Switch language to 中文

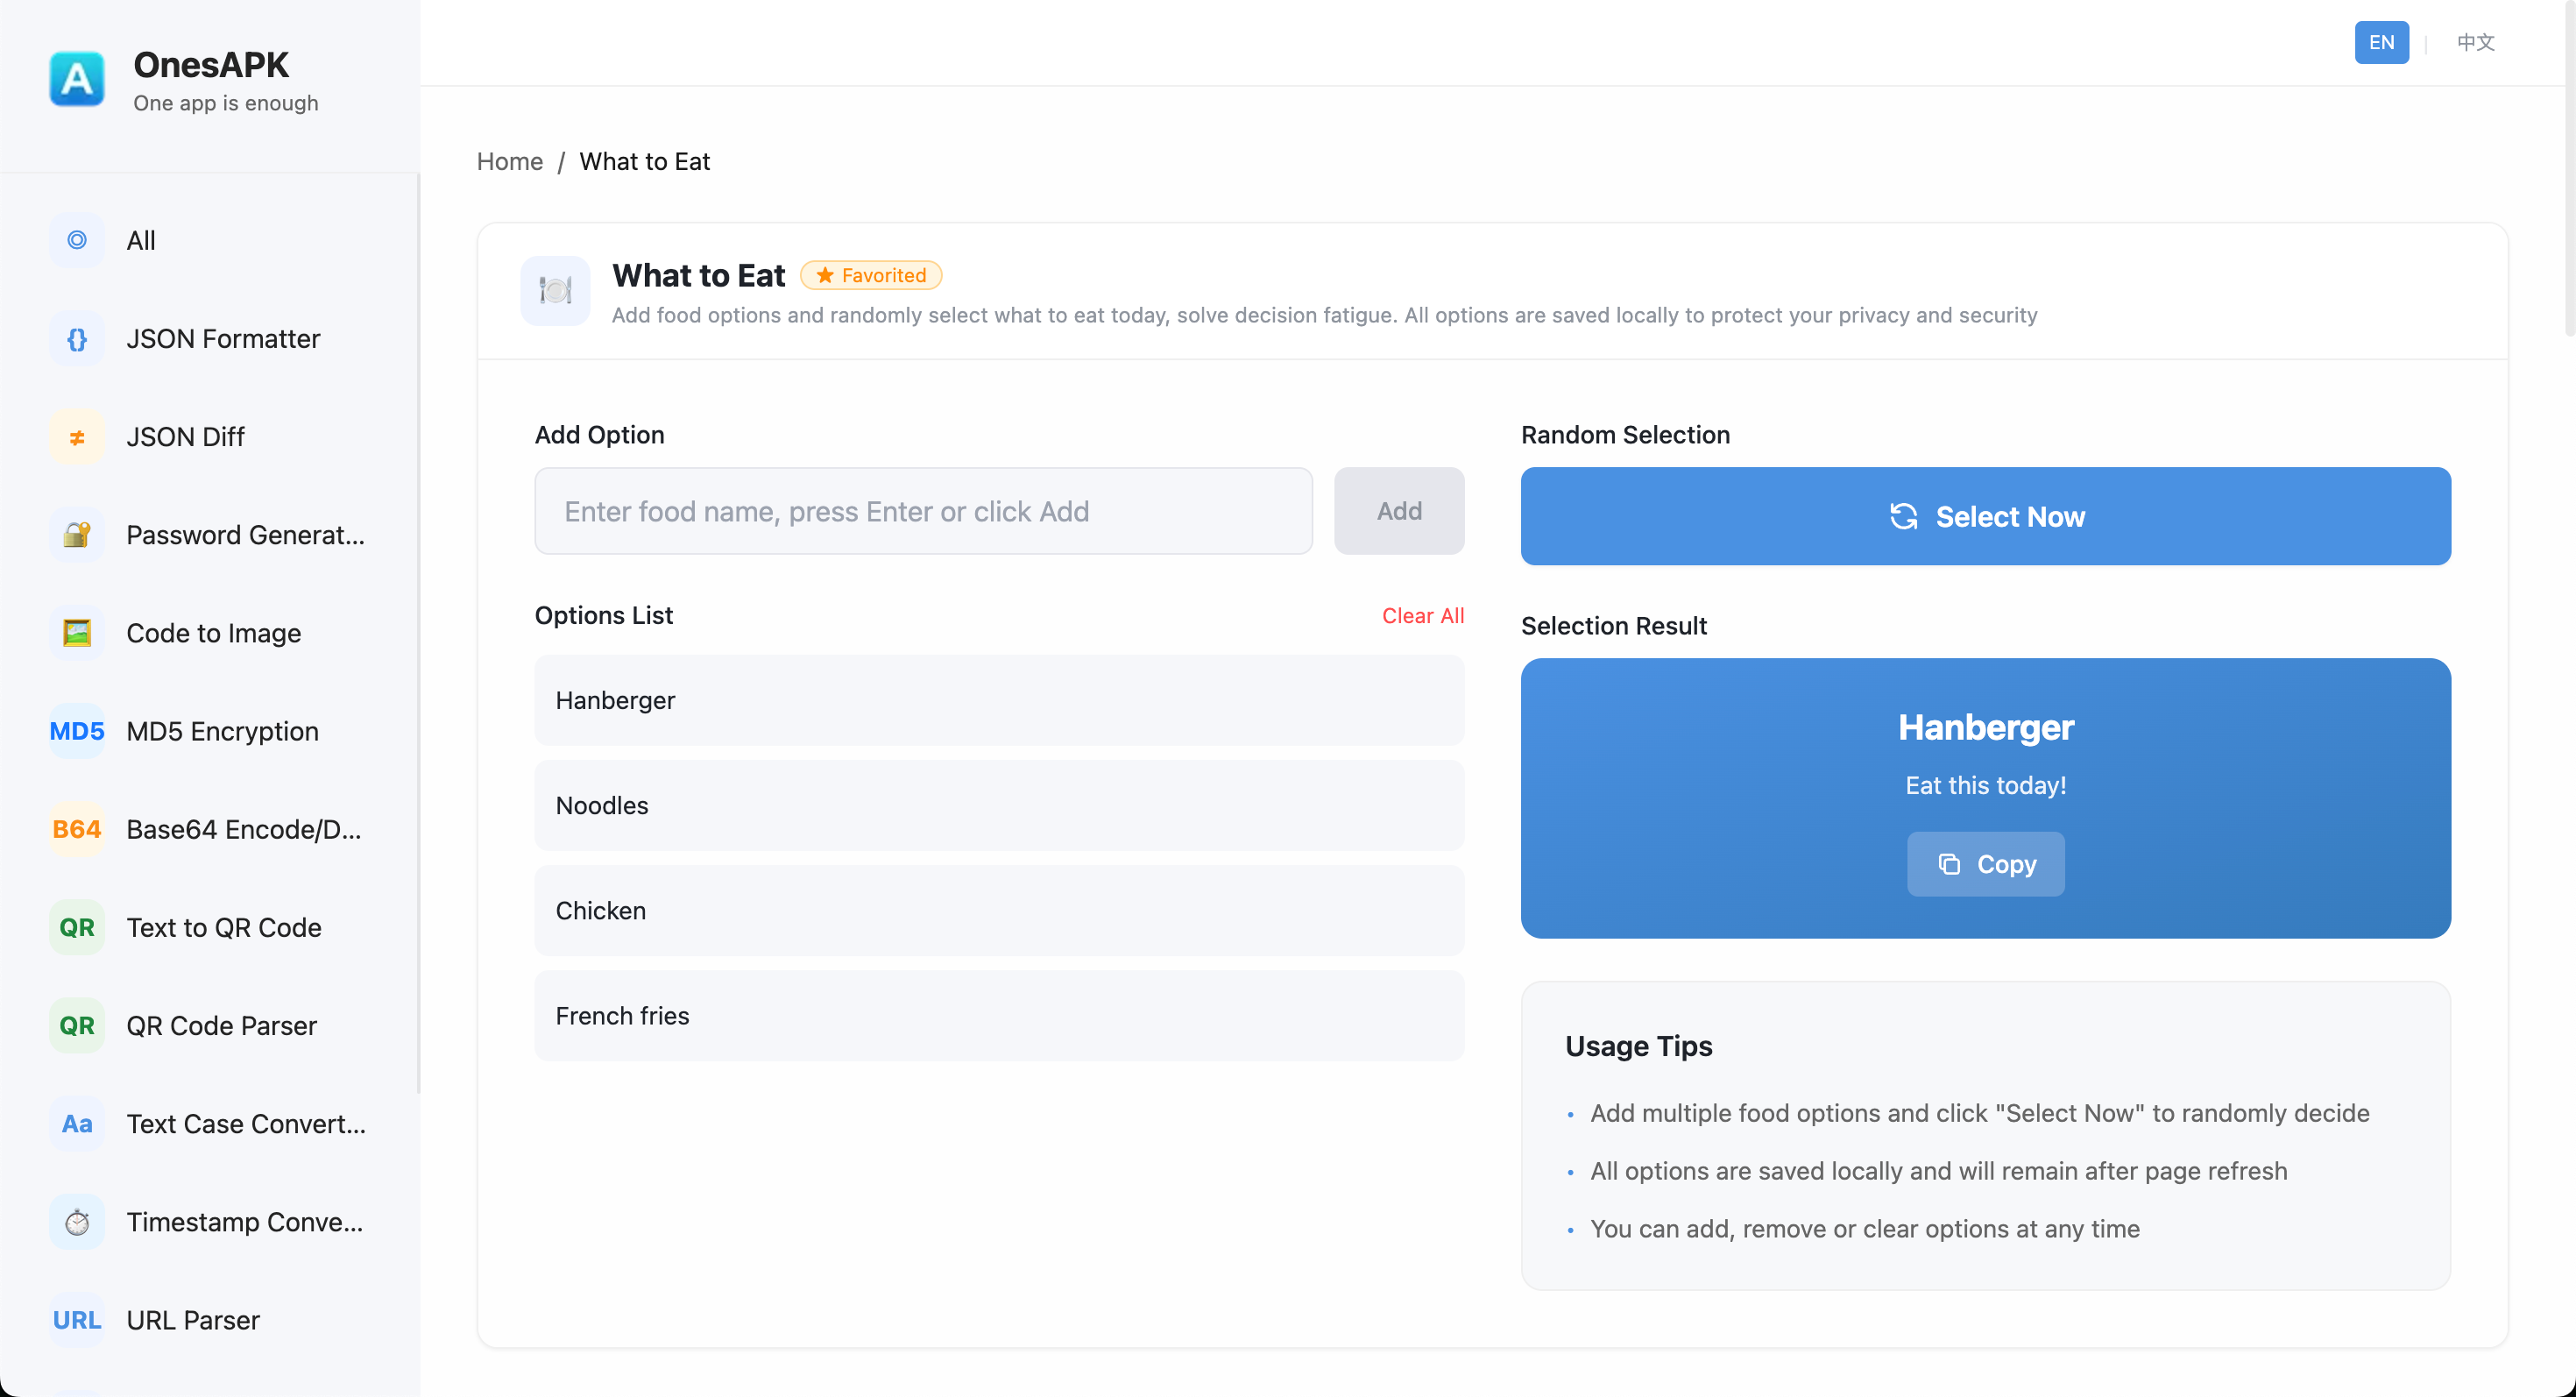pos(2476,42)
